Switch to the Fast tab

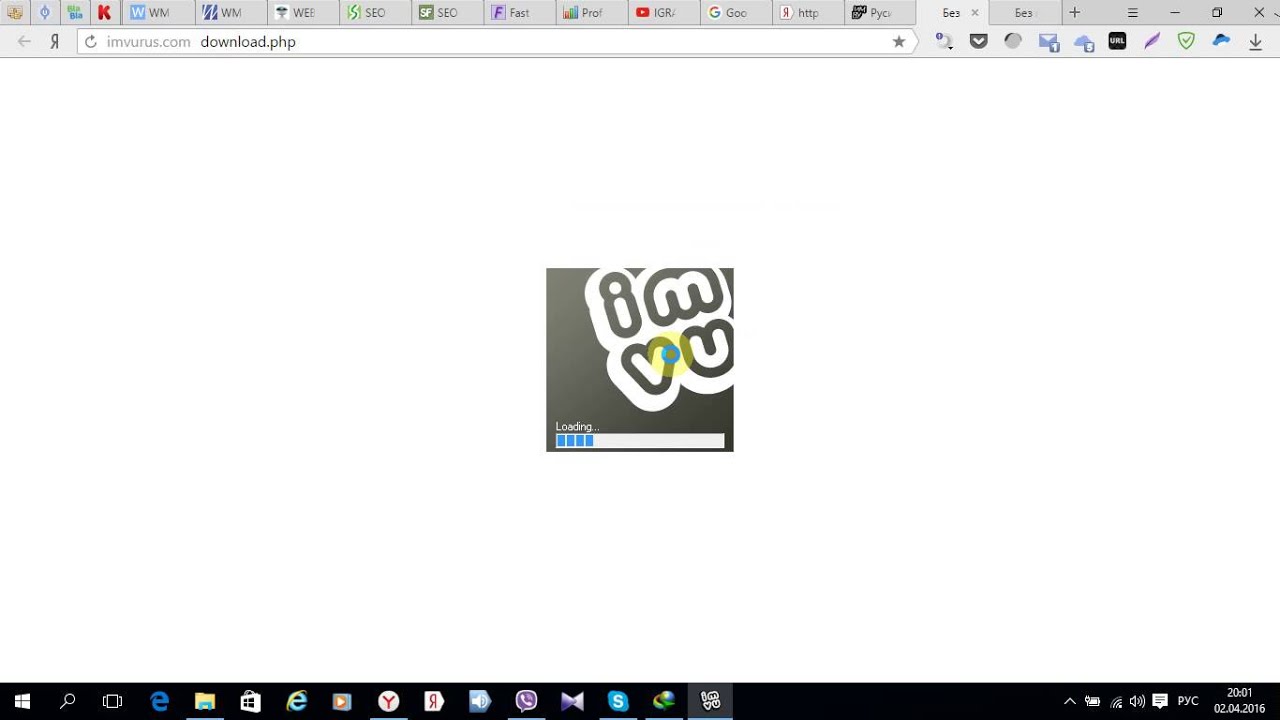(x=519, y=13)
